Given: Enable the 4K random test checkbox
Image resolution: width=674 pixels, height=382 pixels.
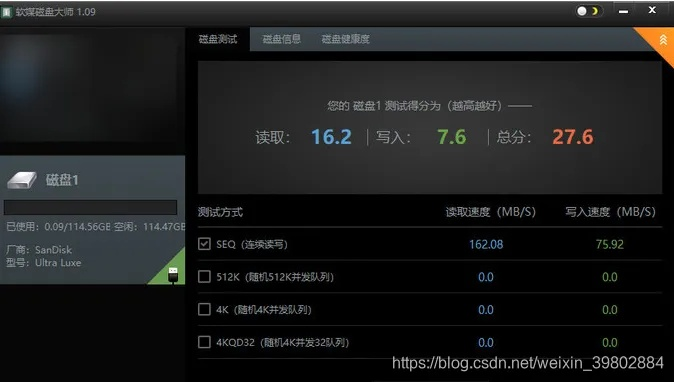Looking at the screenshot, I should point(204,309).
